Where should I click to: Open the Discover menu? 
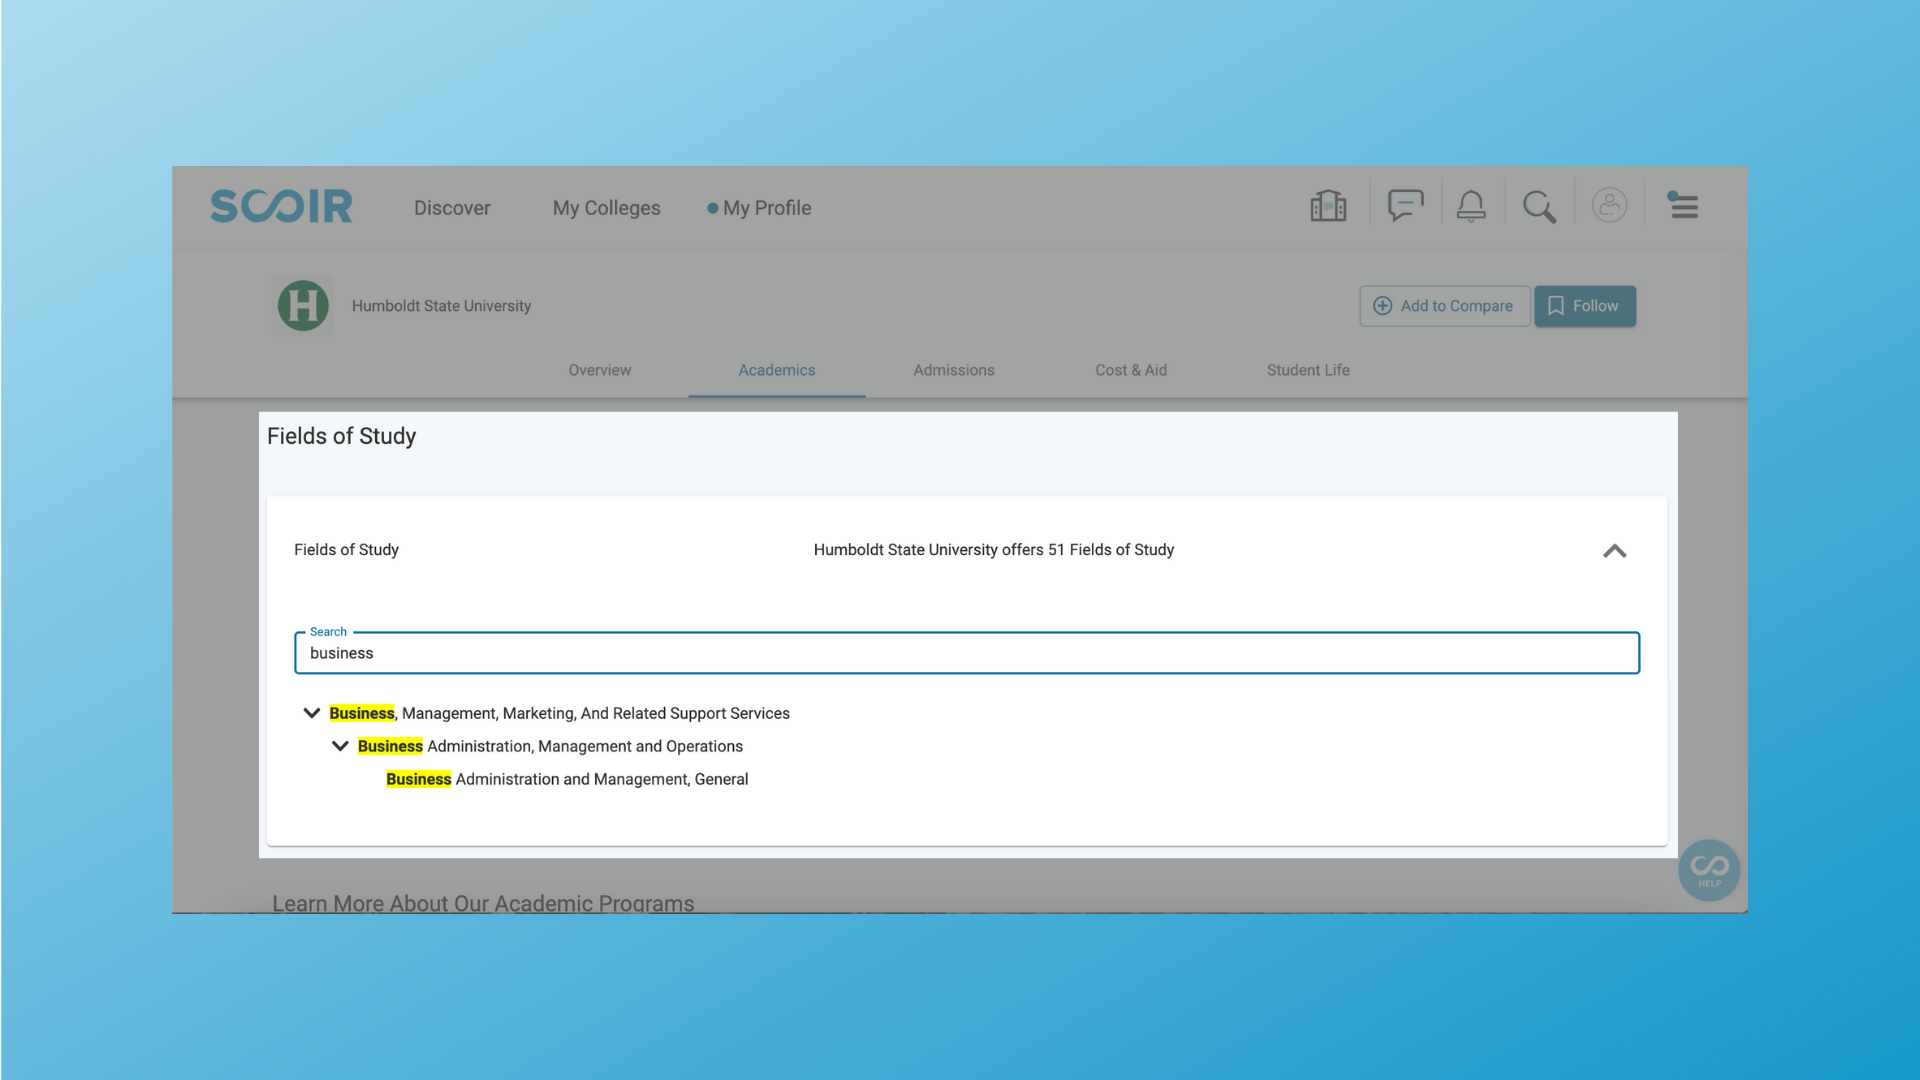point(452,208)
